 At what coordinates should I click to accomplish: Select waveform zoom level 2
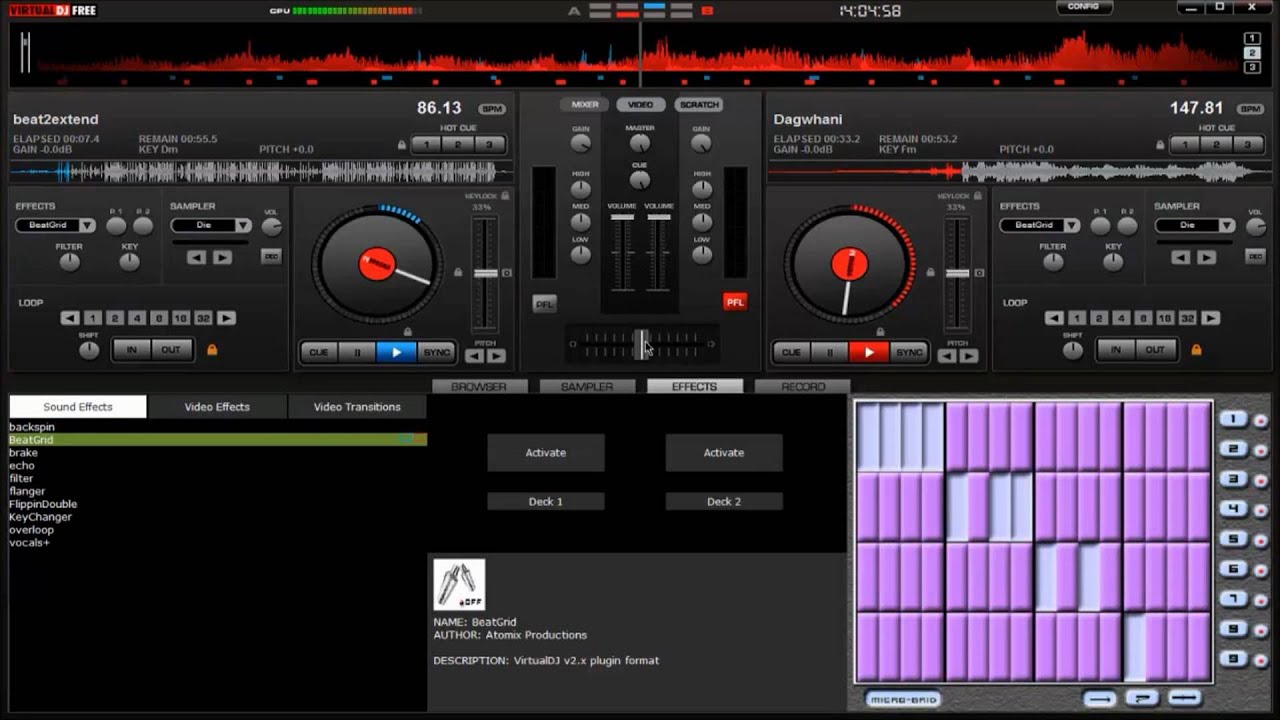(x=1252, y=53)
